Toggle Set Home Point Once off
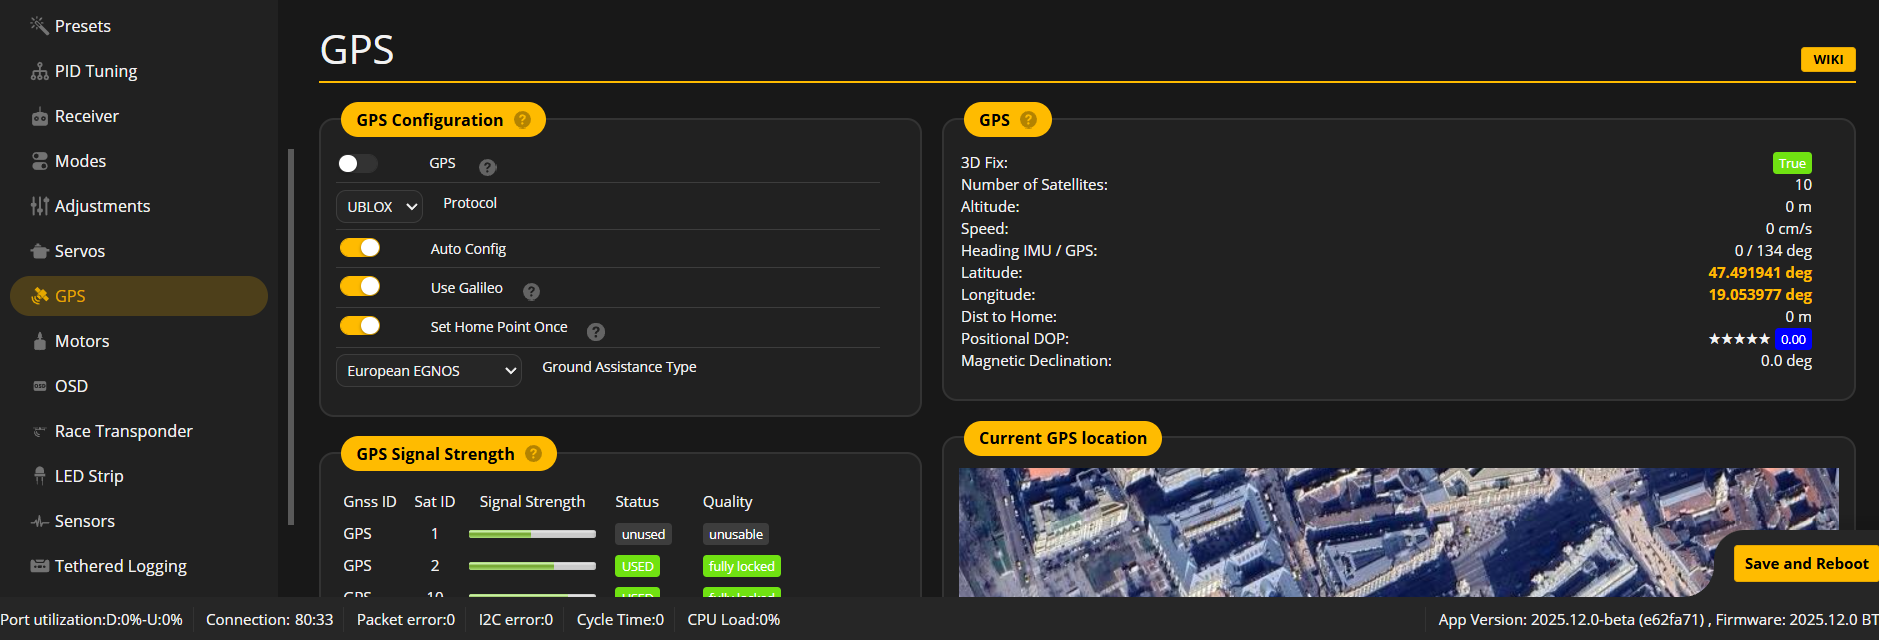 point(360,326)
